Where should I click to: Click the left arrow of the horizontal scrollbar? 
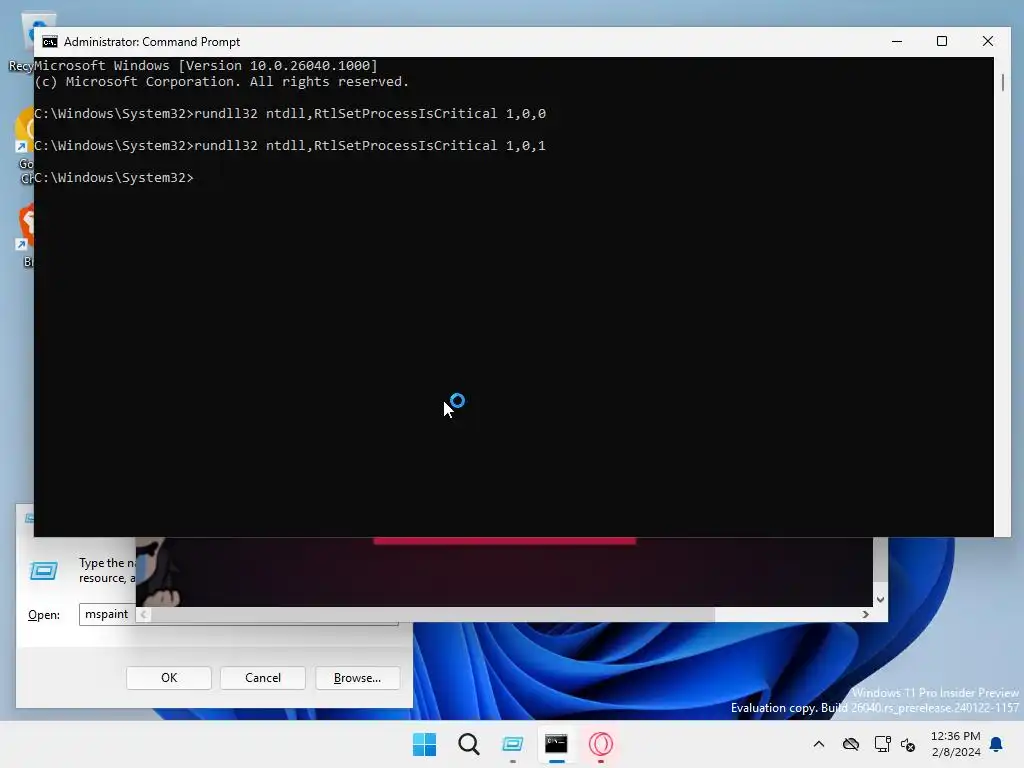143,615
